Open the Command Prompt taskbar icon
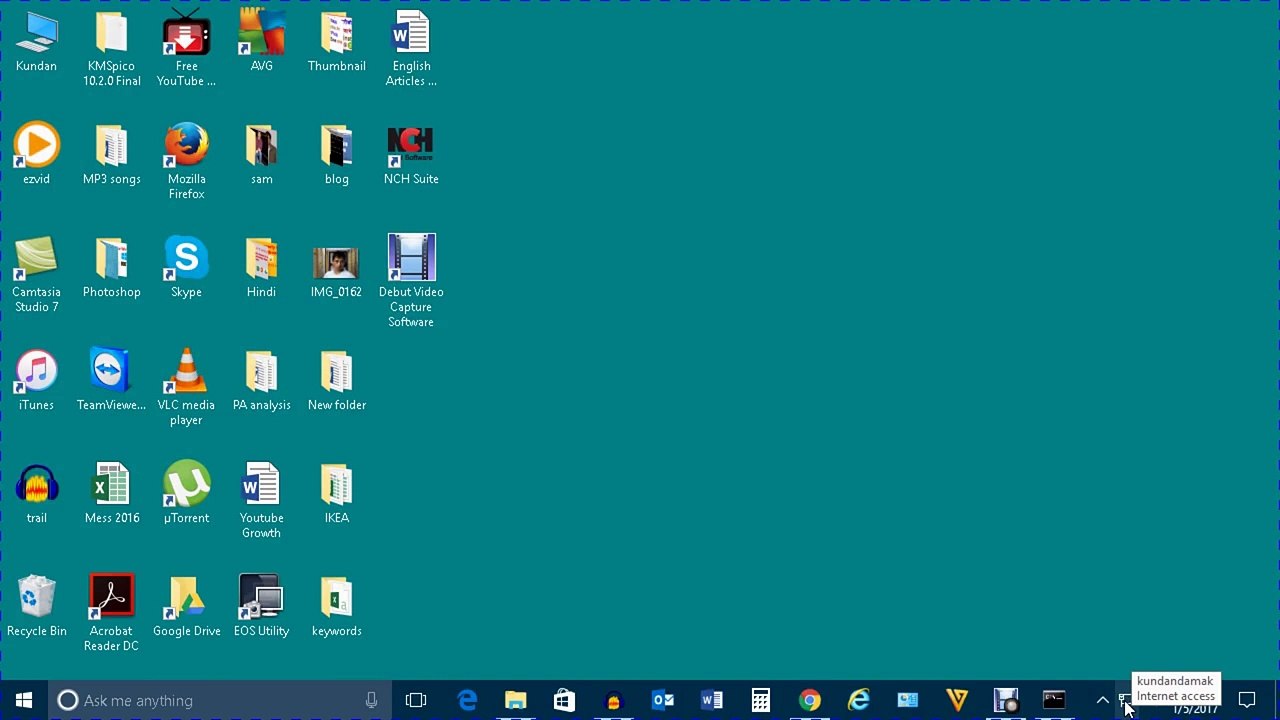1280x720 pixels. point(1054,700)
